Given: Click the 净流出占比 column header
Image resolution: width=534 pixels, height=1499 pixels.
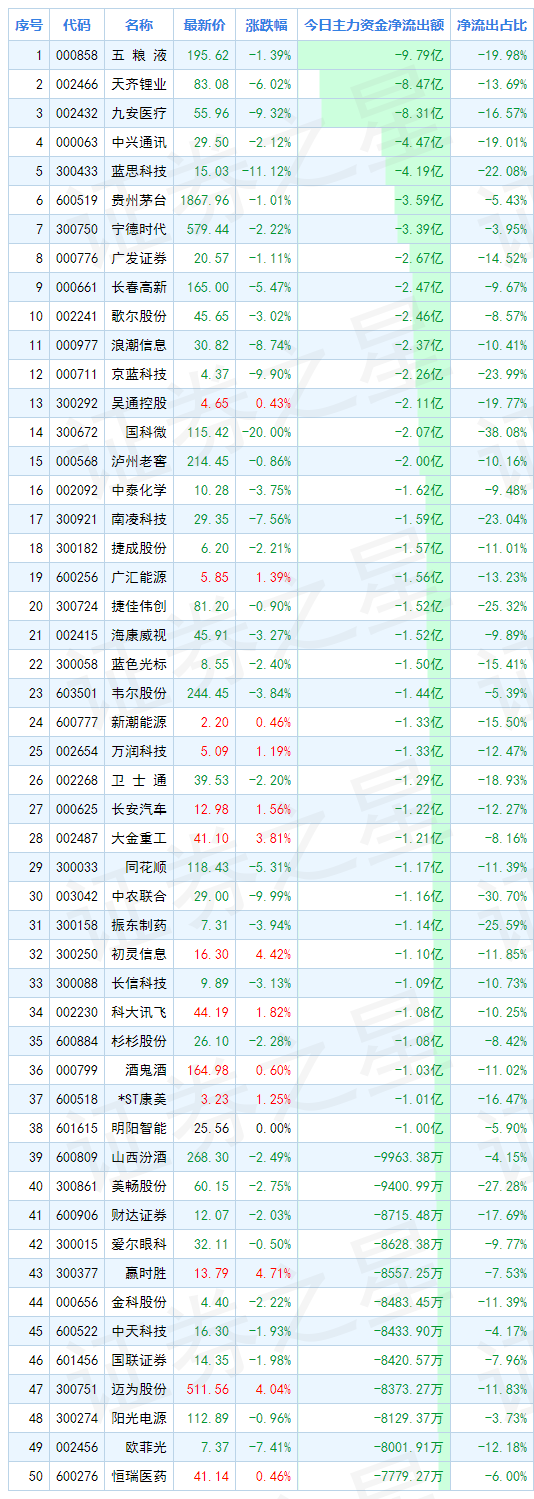Looking at the screenshot, I should tap(491, 25).
